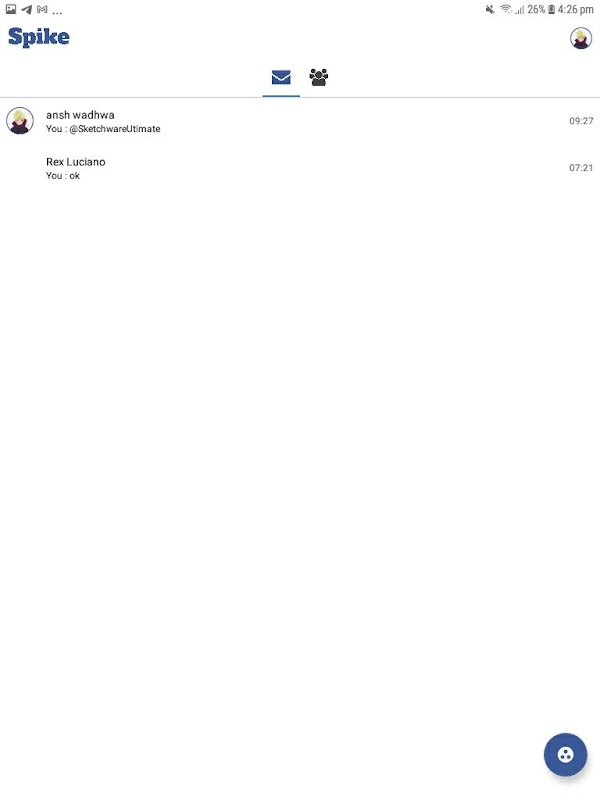Tap the Gmail notification icon
This screenshot has height=800, width=600.
42,9
